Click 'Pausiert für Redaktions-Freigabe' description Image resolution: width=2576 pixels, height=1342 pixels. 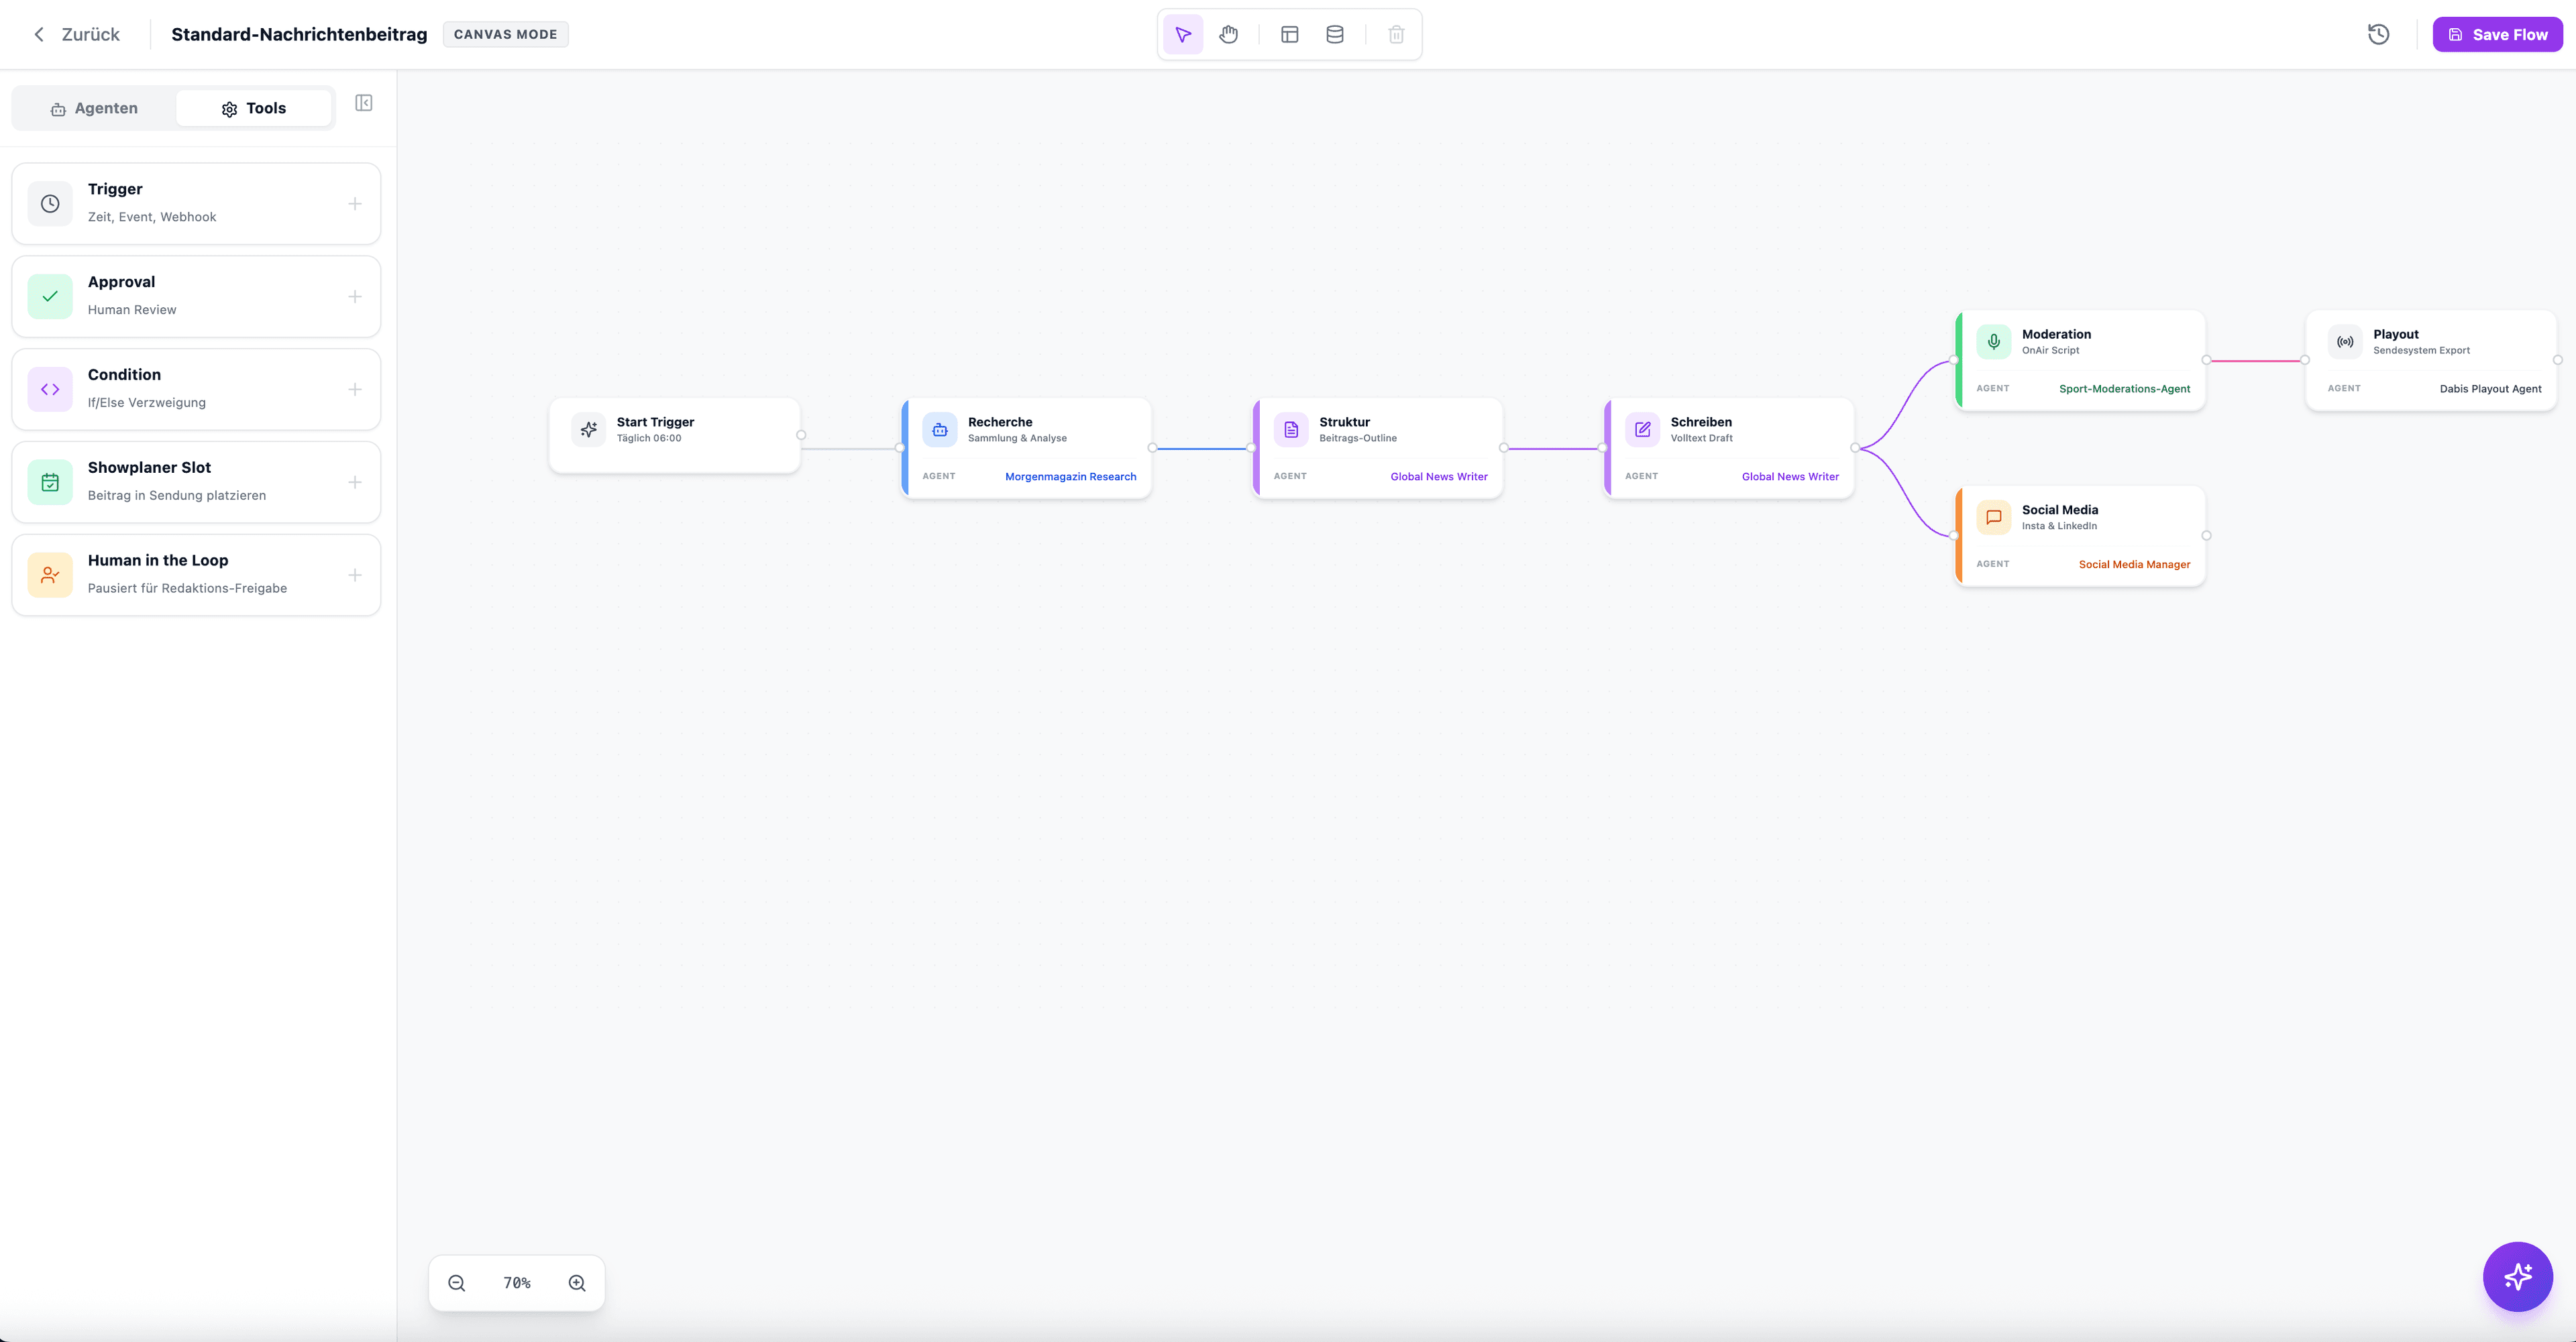coord(187,588)
